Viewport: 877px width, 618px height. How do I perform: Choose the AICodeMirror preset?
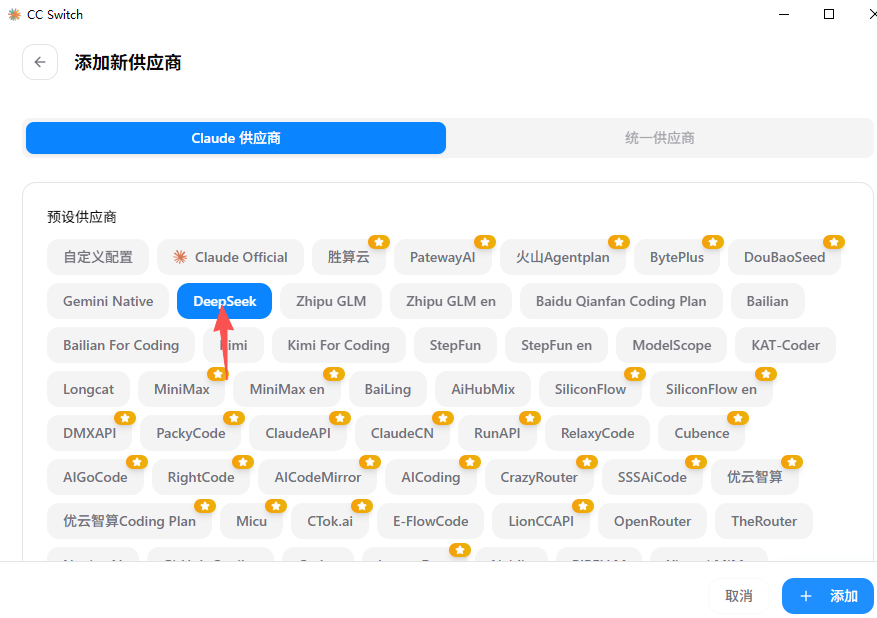click(x=318, y=477)
